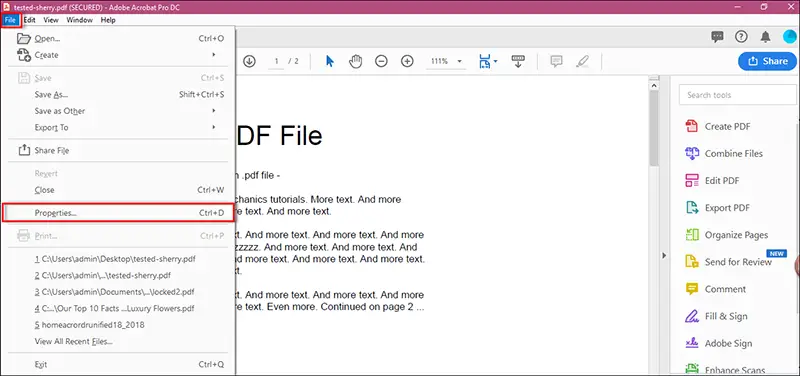
Task: Click the Create PDF menu icon
Action: click(x=24, y=55)
